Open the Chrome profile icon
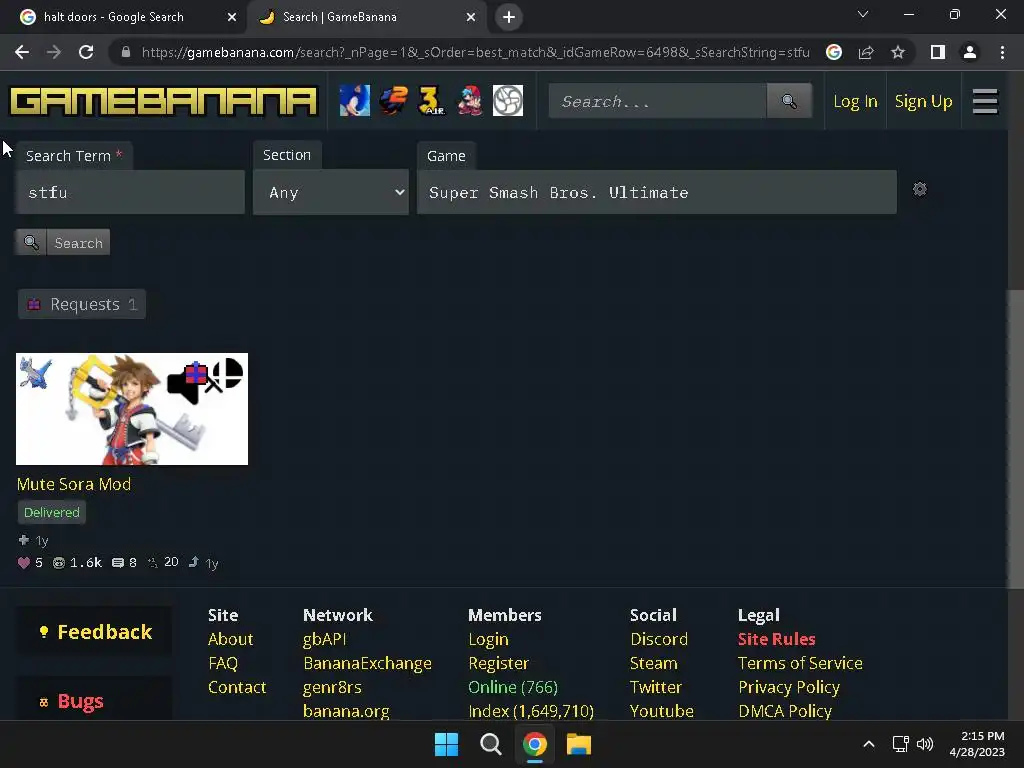The image size is (1024, 768). (x=970, y=52)
